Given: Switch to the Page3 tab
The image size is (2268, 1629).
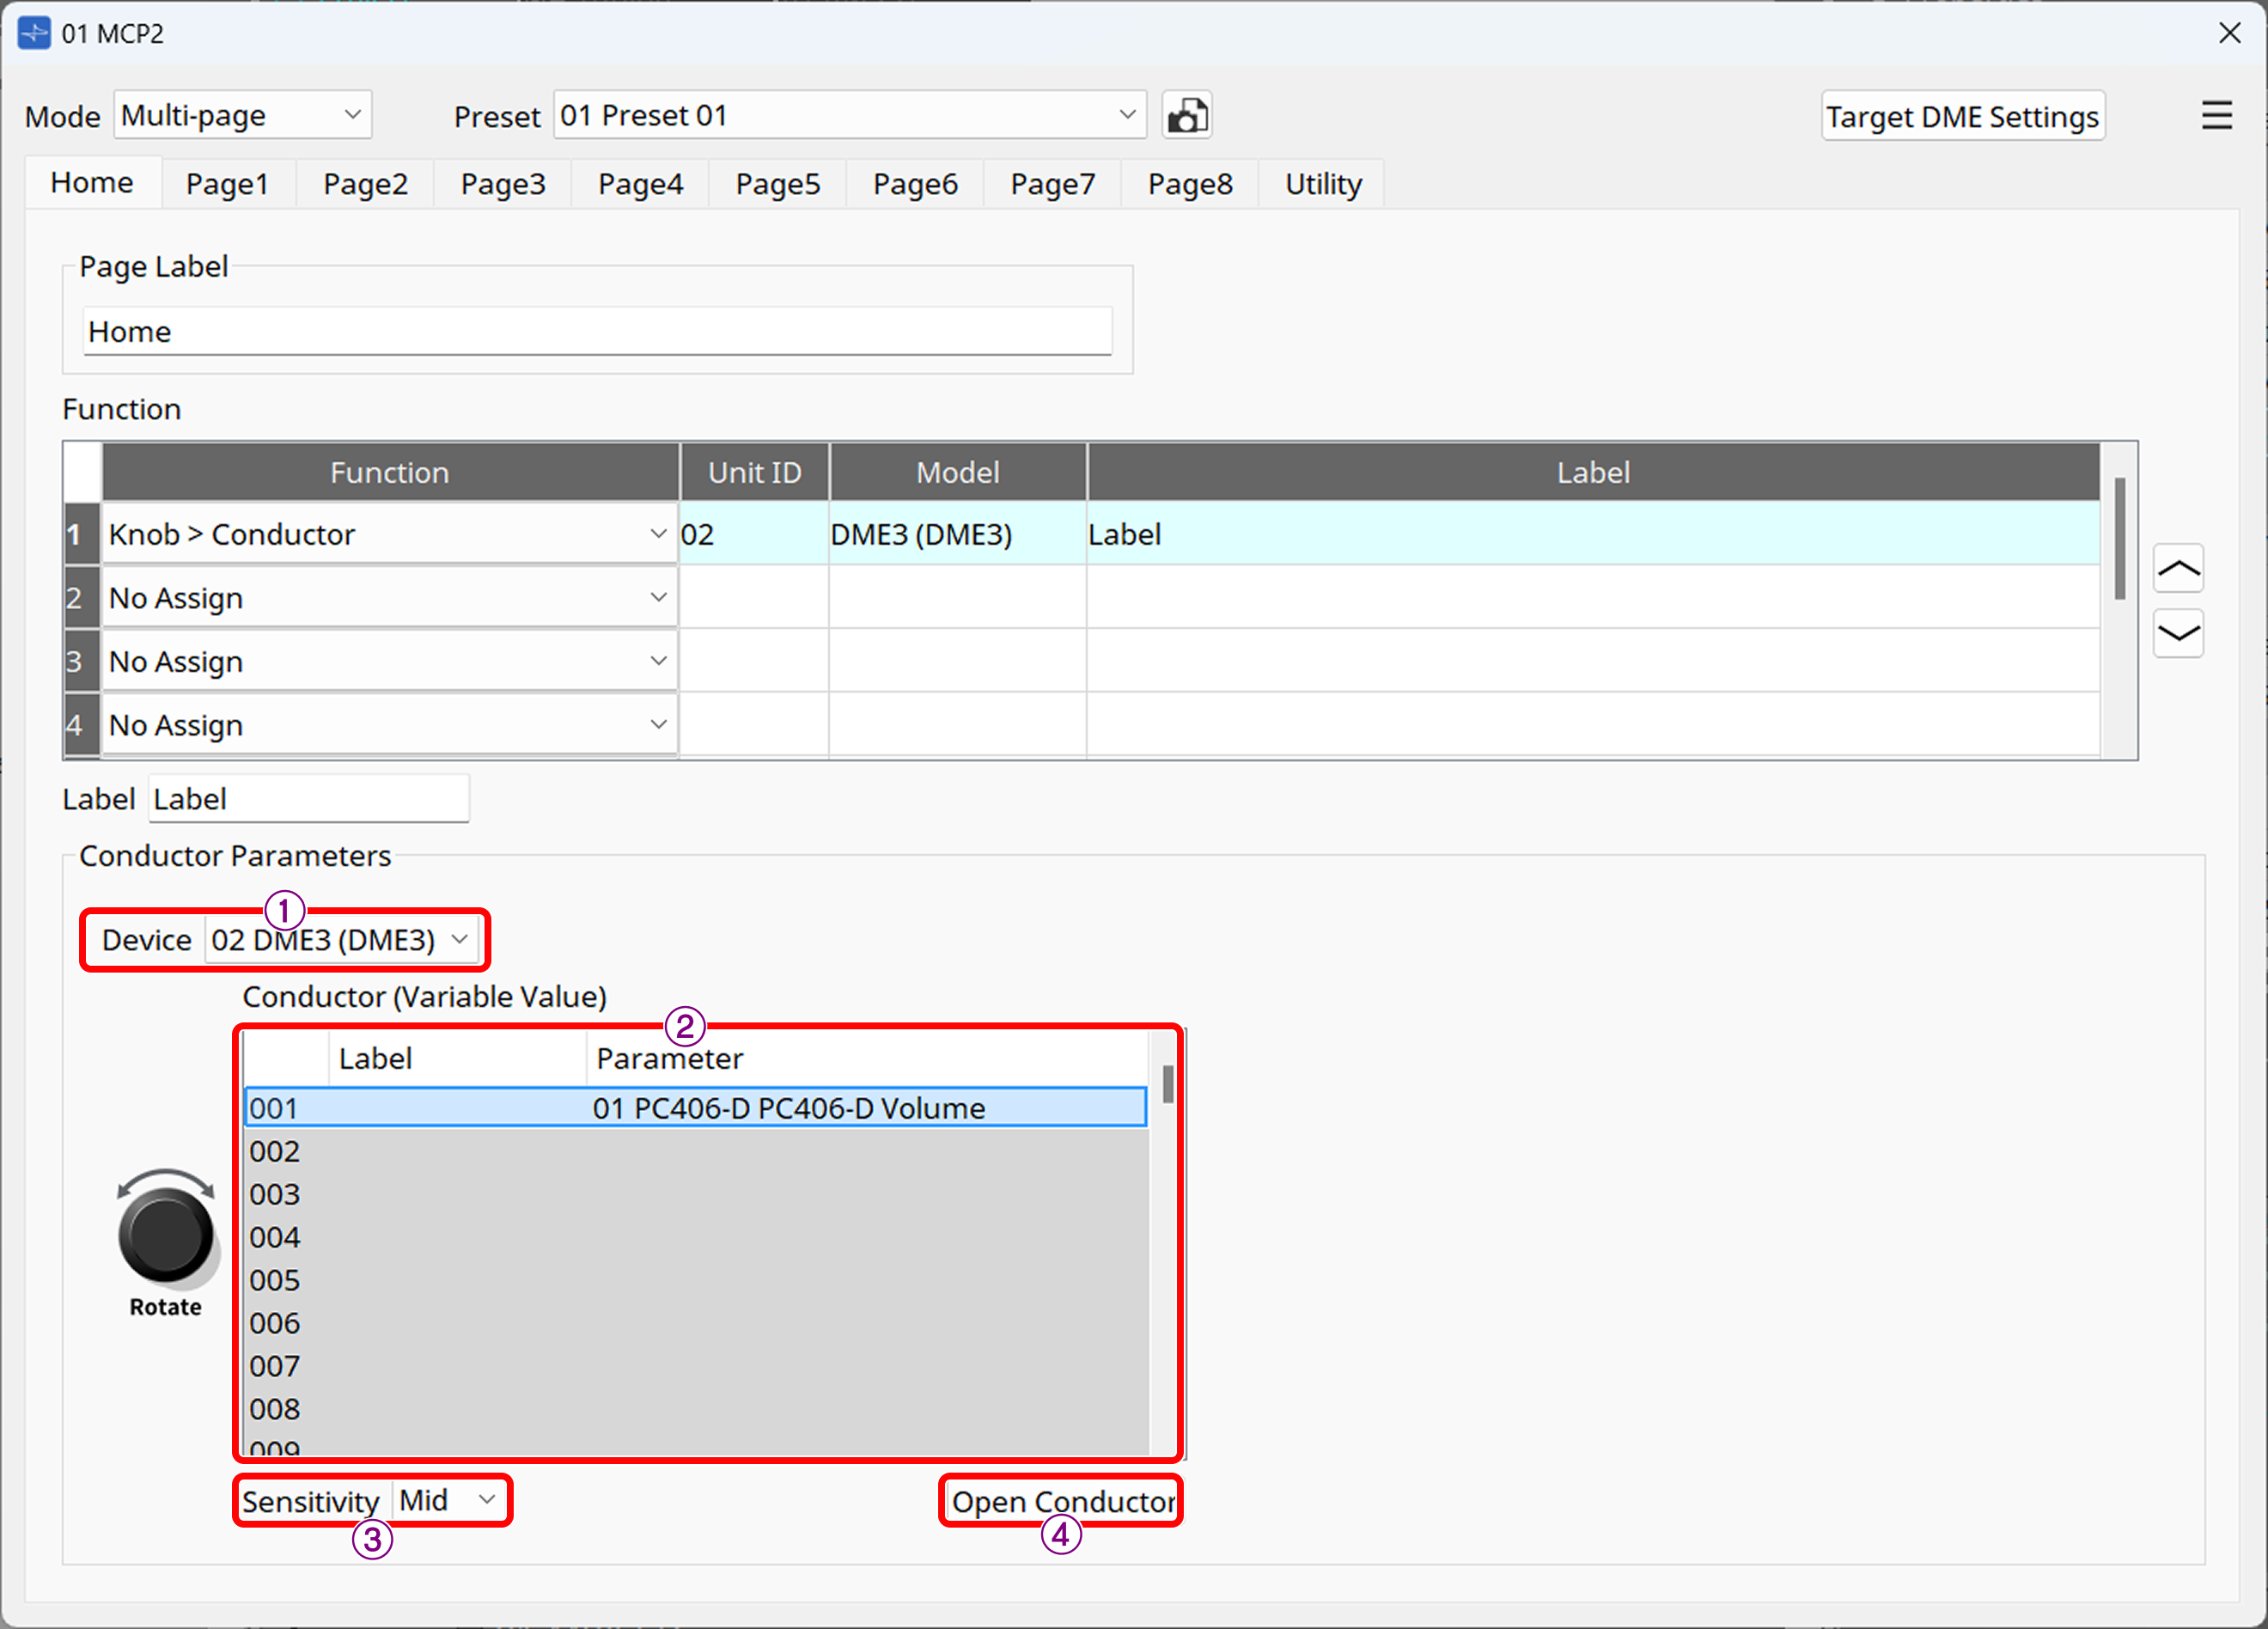Looking at the screenshot, I should click(503, 184).
